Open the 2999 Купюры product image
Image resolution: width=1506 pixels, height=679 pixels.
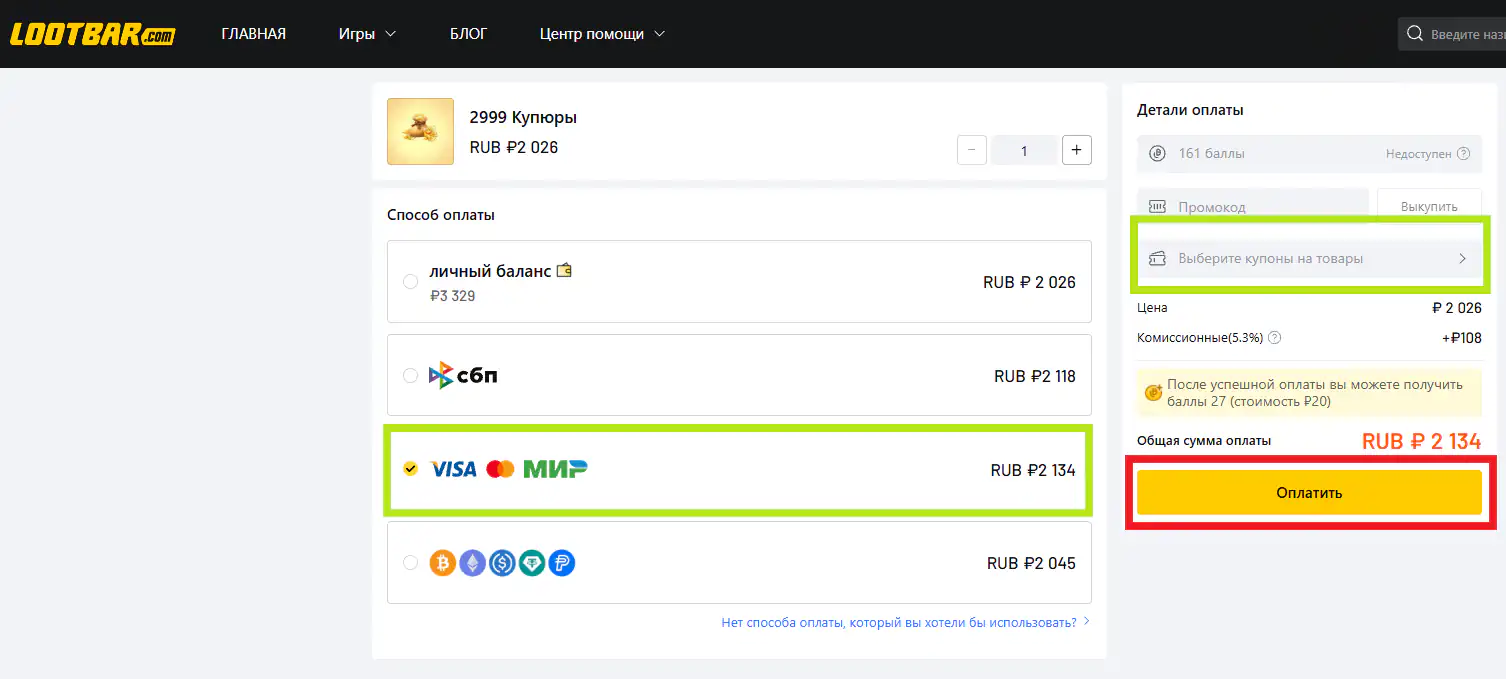[420, 132]
